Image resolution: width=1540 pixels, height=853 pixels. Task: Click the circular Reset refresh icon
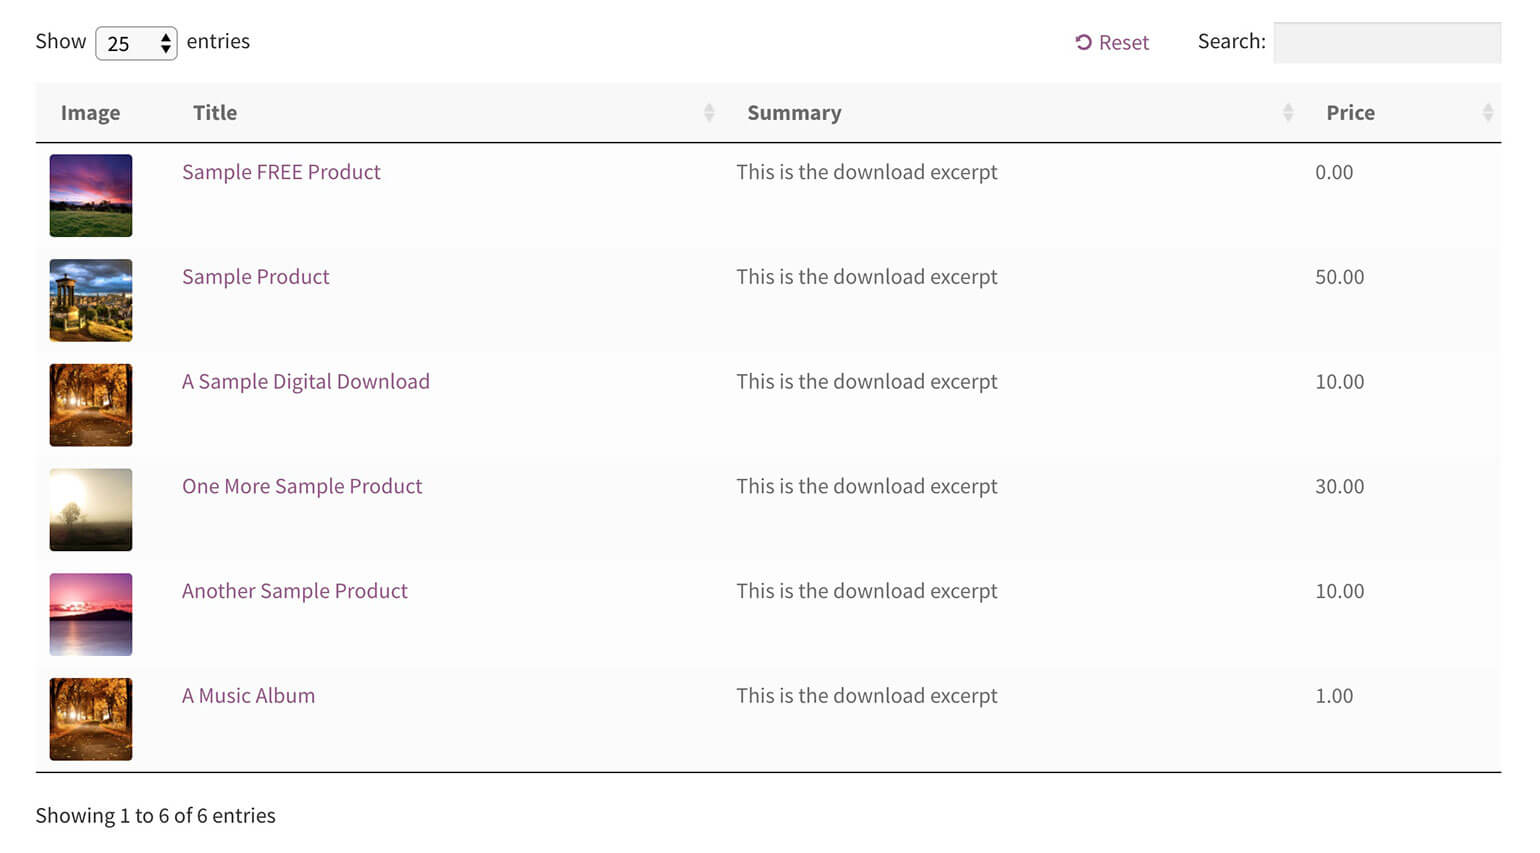(1082, 42)
